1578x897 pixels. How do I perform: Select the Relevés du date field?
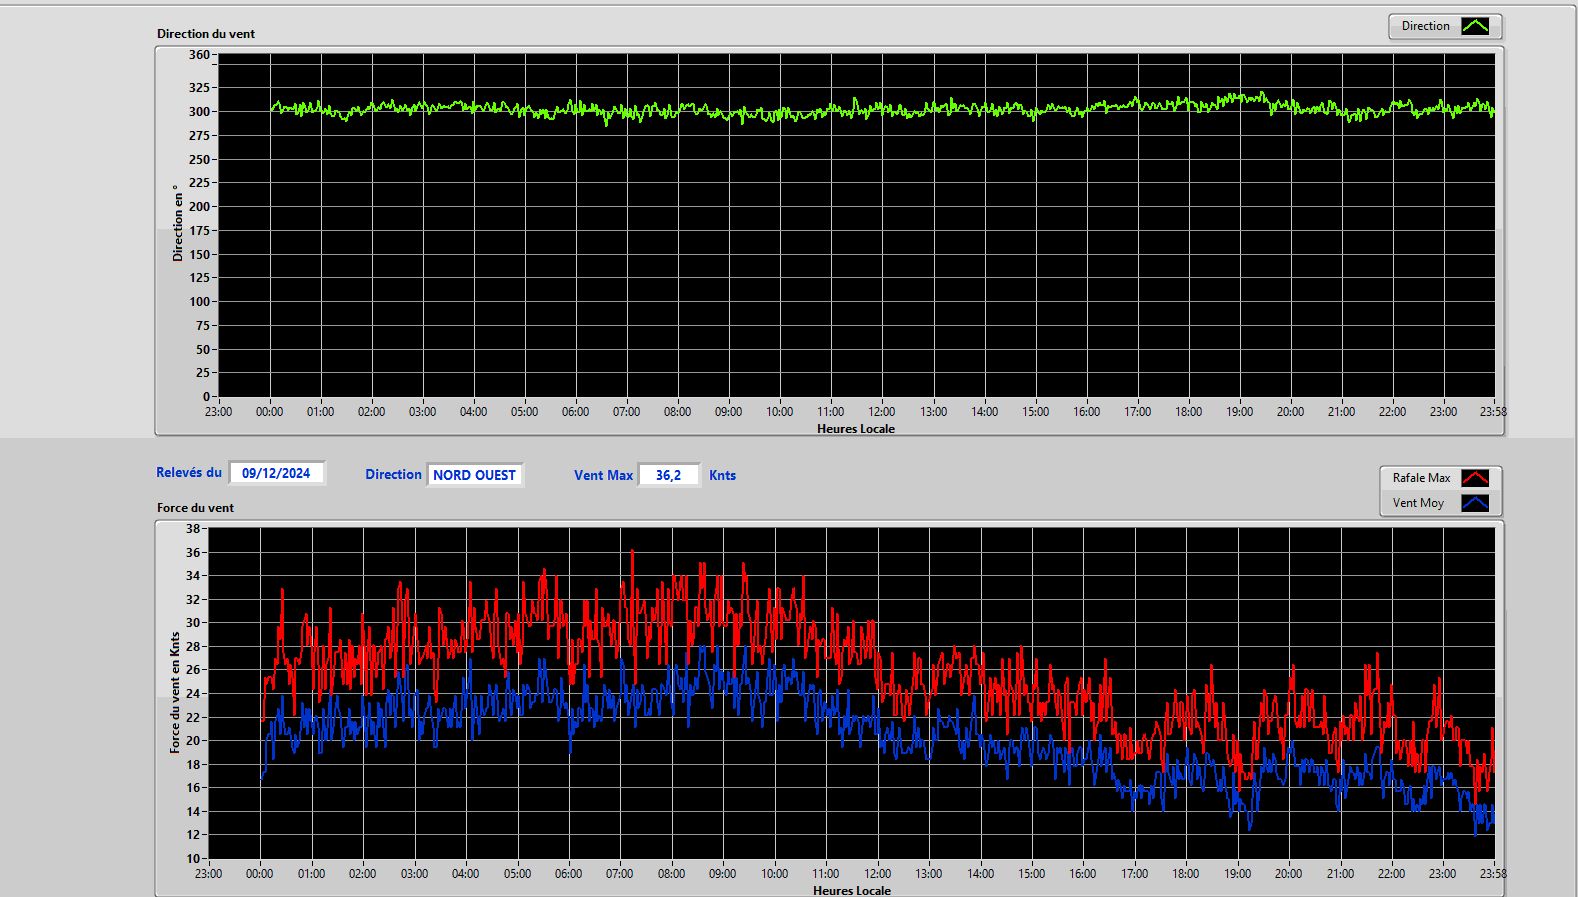pos(277,473)
